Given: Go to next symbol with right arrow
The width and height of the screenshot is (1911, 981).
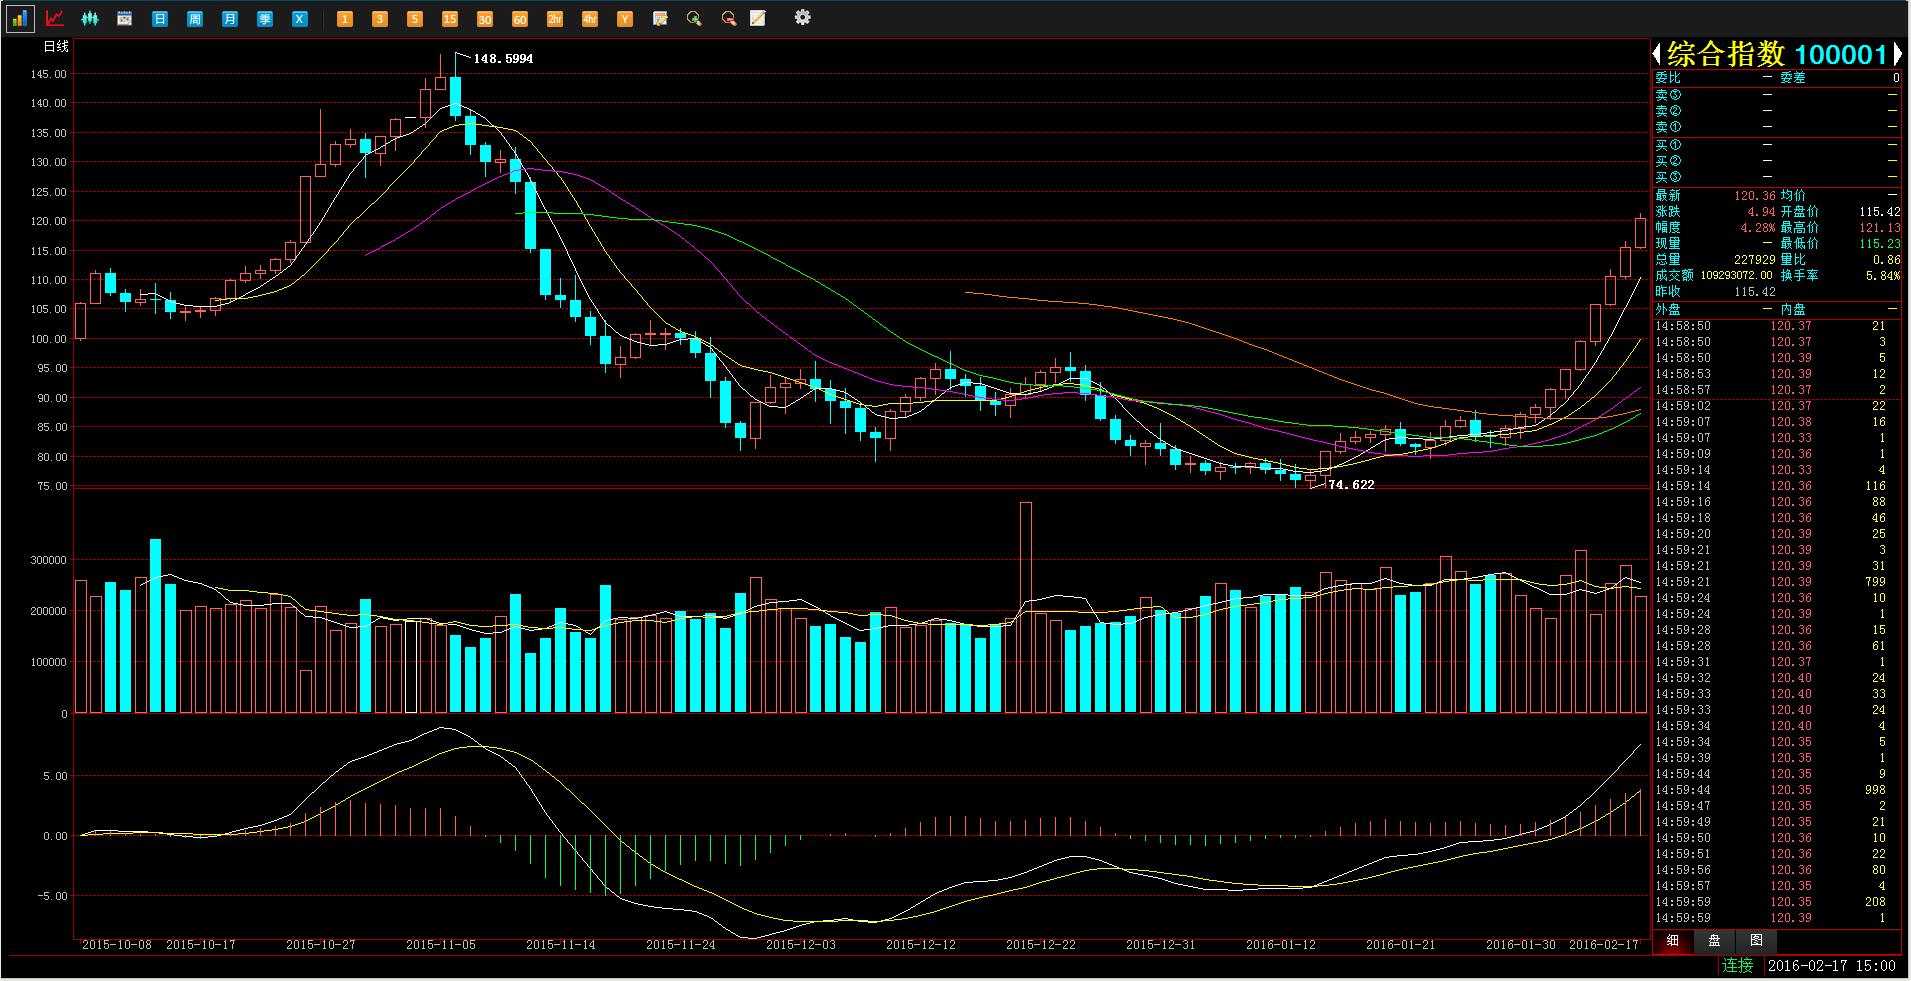Looking at the screenshot, I should (1897, 54).
